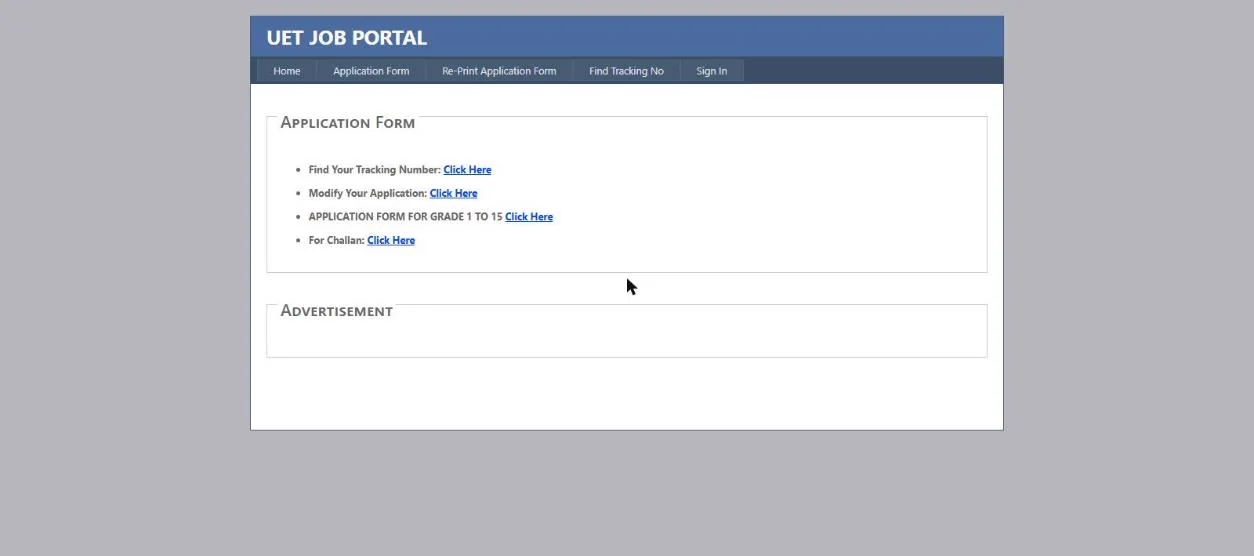Open Grade 1 to 15 application form link
The width and height of the screenshot is (1254, 556).
coord(529,216)
